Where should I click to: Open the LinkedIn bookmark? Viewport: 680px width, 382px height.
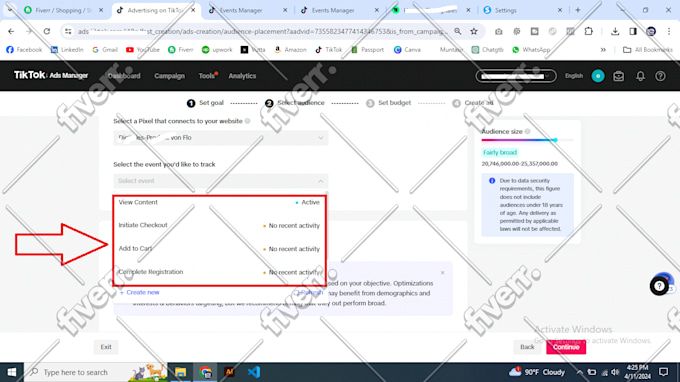67,50
